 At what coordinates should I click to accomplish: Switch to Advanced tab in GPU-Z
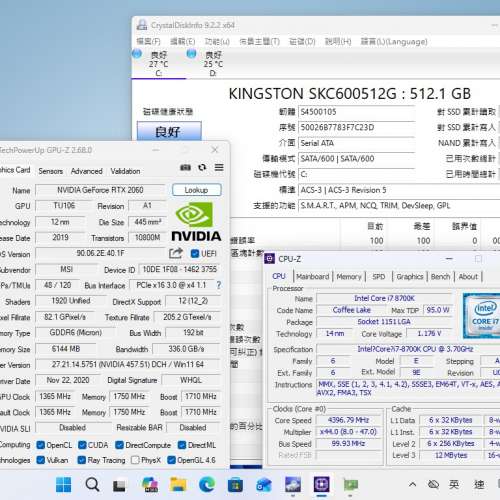tap(87, 171)
